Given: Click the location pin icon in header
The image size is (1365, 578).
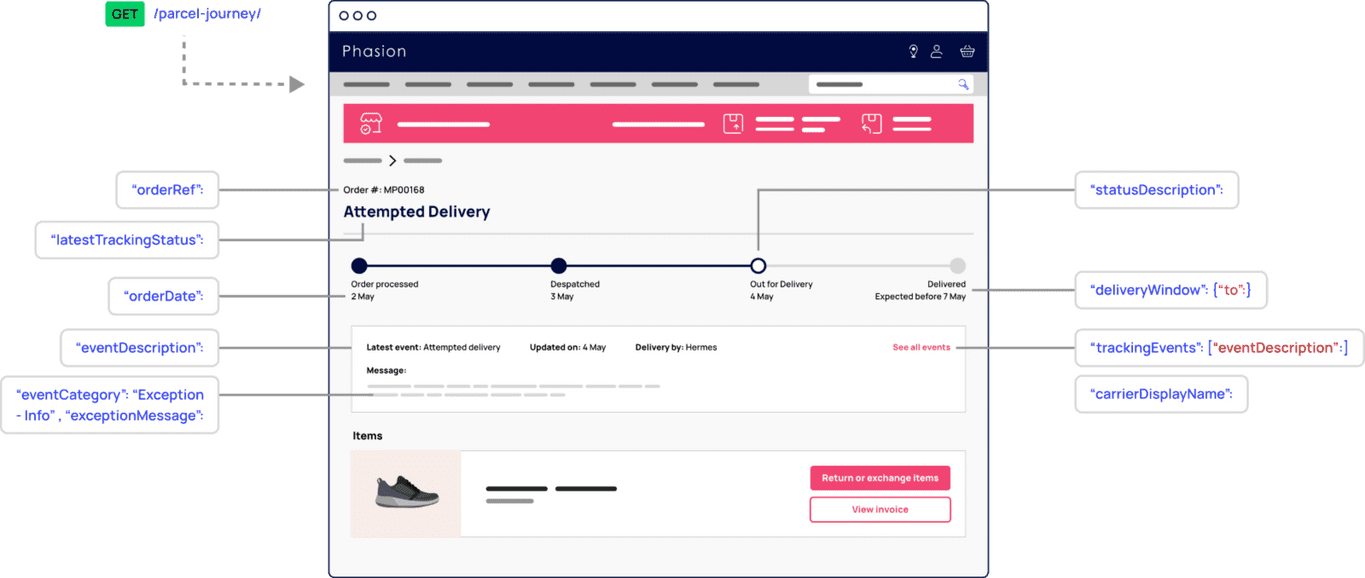Looking at the screenshot, I should [x=913, y=51].
